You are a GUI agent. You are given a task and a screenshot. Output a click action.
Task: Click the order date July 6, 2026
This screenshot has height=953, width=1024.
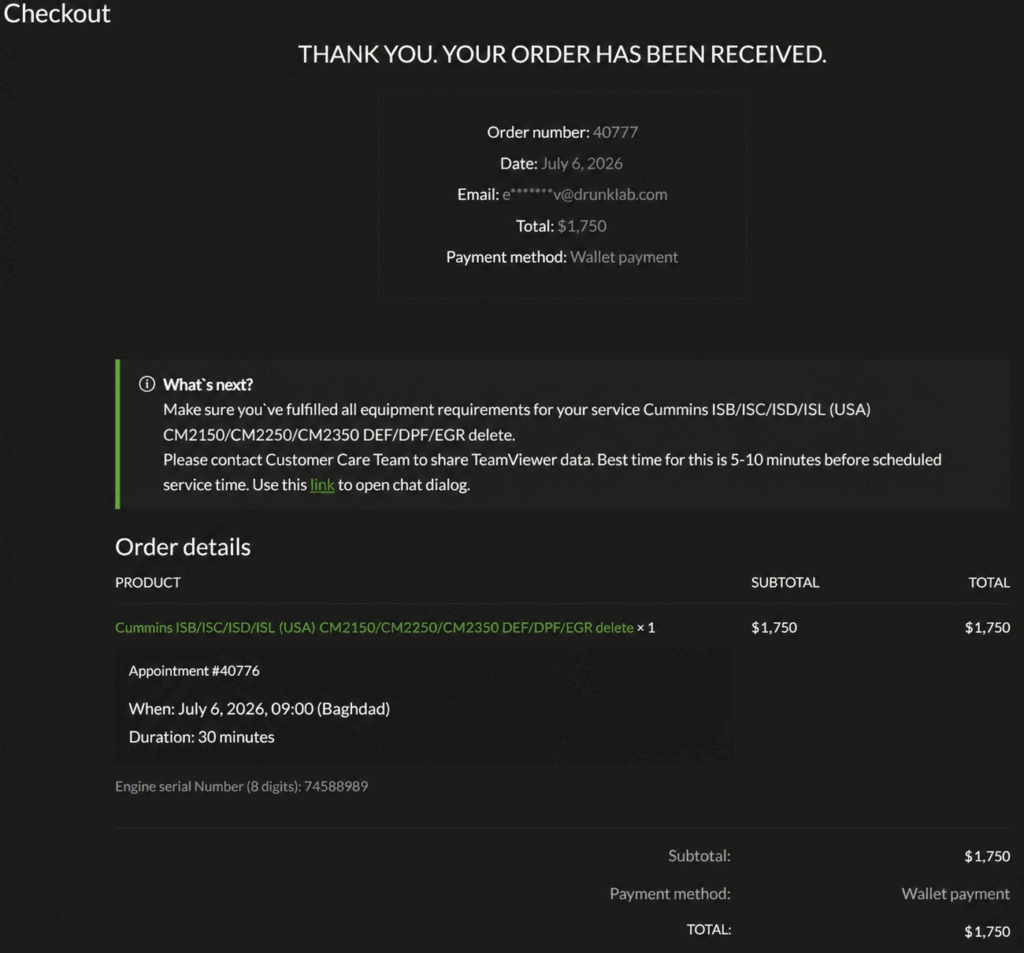pos(581,163)
